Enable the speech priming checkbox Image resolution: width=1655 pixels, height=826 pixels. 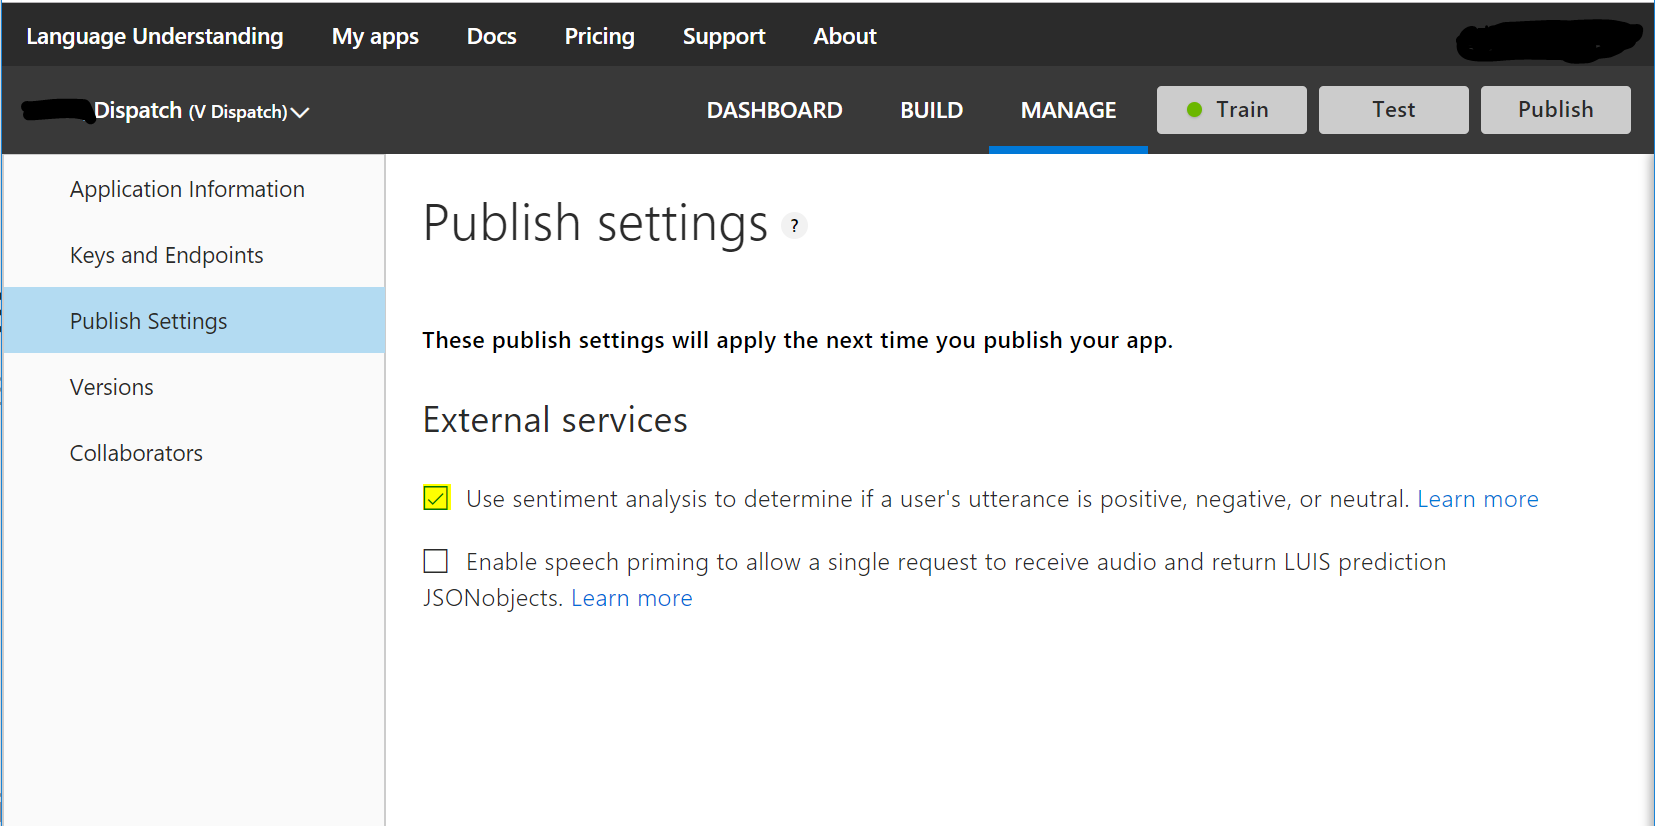(436, 561)
